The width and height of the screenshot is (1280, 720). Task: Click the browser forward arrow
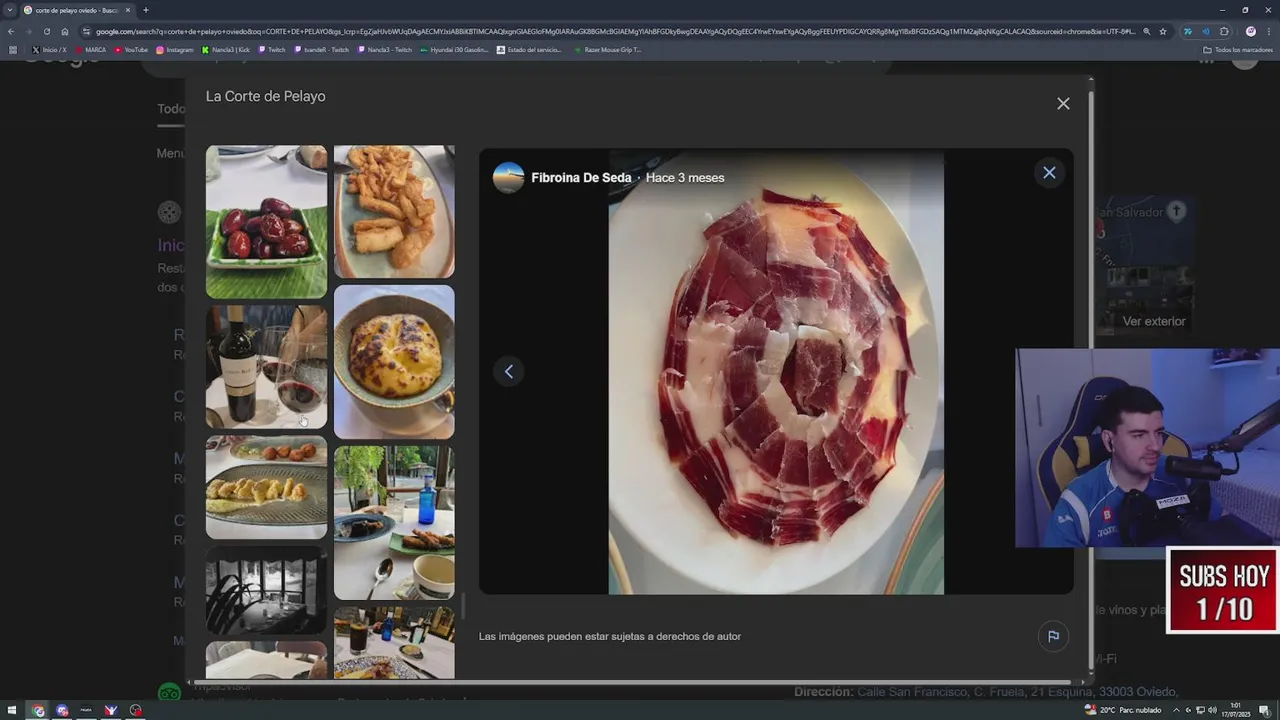(x=28, y=31)
